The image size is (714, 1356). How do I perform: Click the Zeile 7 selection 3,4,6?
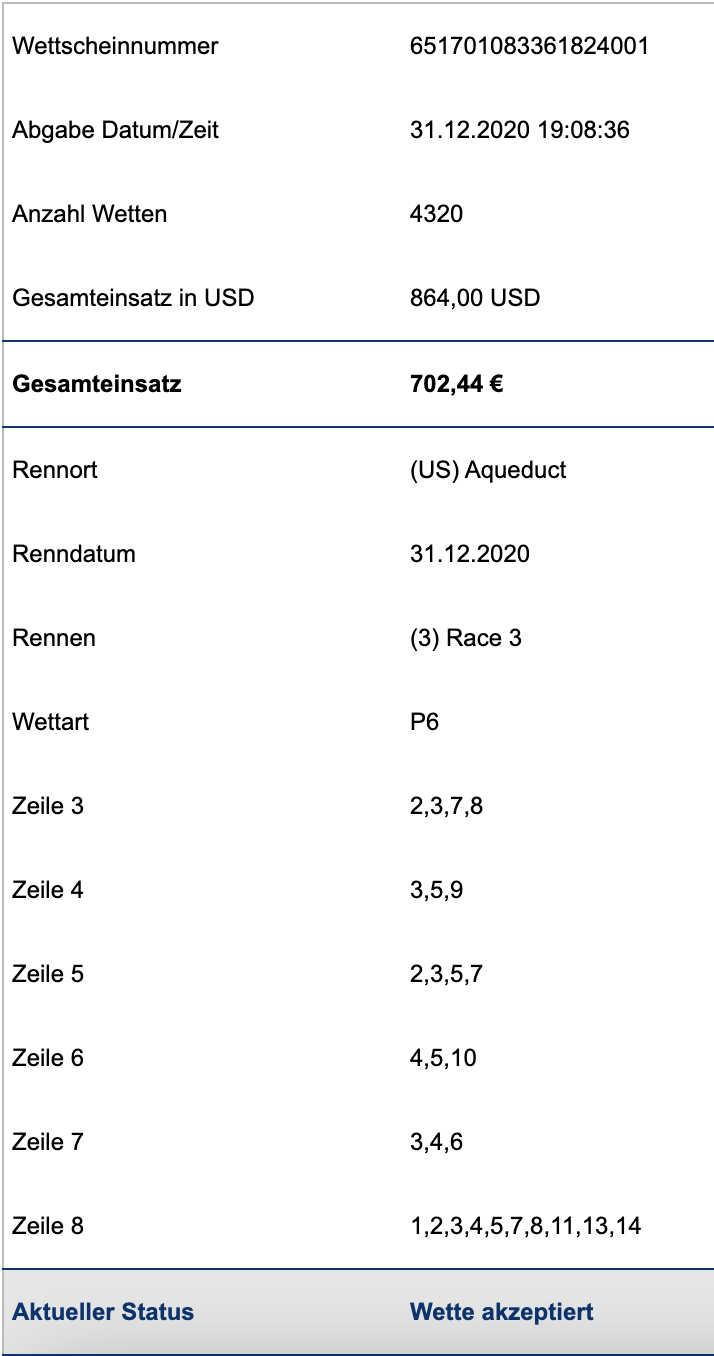436,1141
